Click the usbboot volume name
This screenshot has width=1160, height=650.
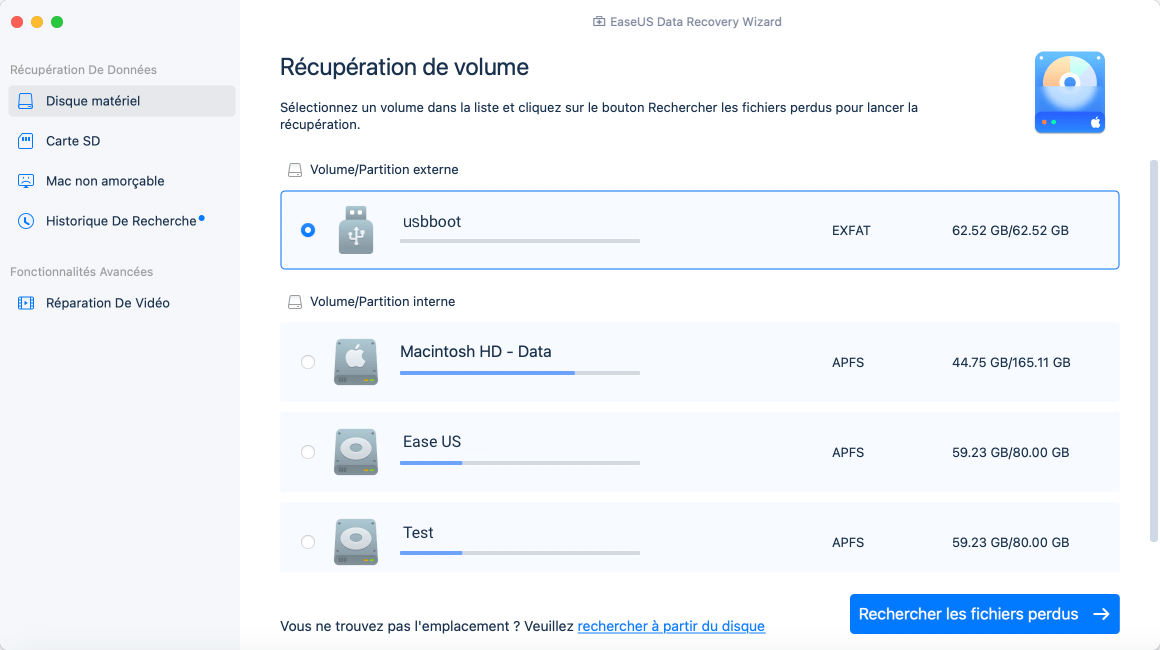click(431, 221)
